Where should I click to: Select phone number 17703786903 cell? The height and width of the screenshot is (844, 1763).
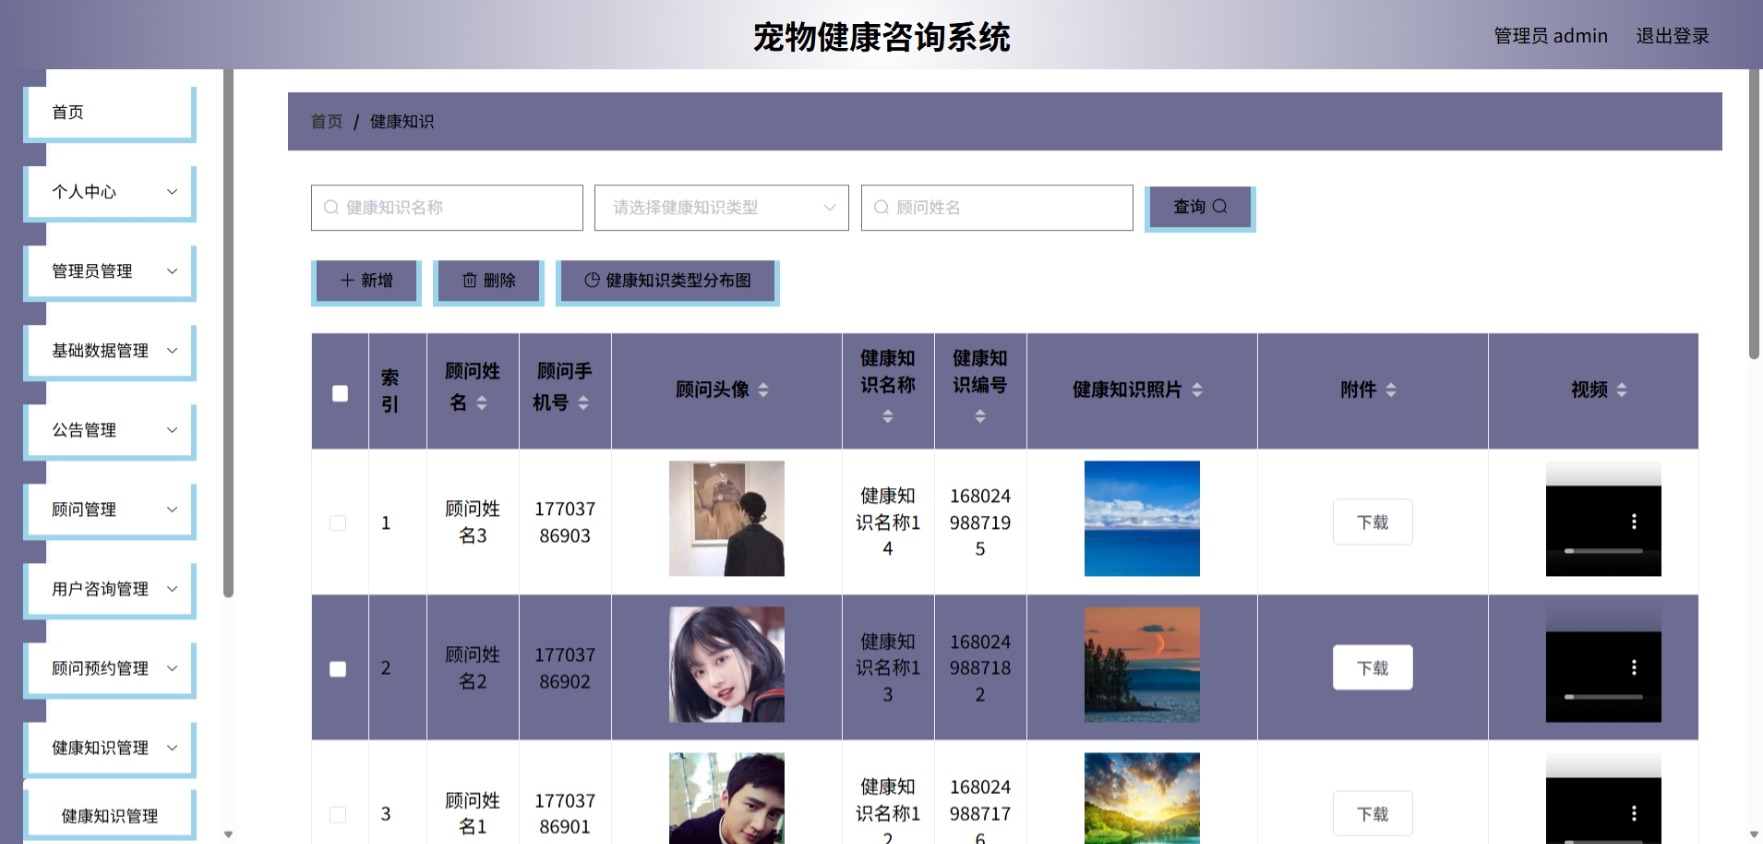[565, 522]
